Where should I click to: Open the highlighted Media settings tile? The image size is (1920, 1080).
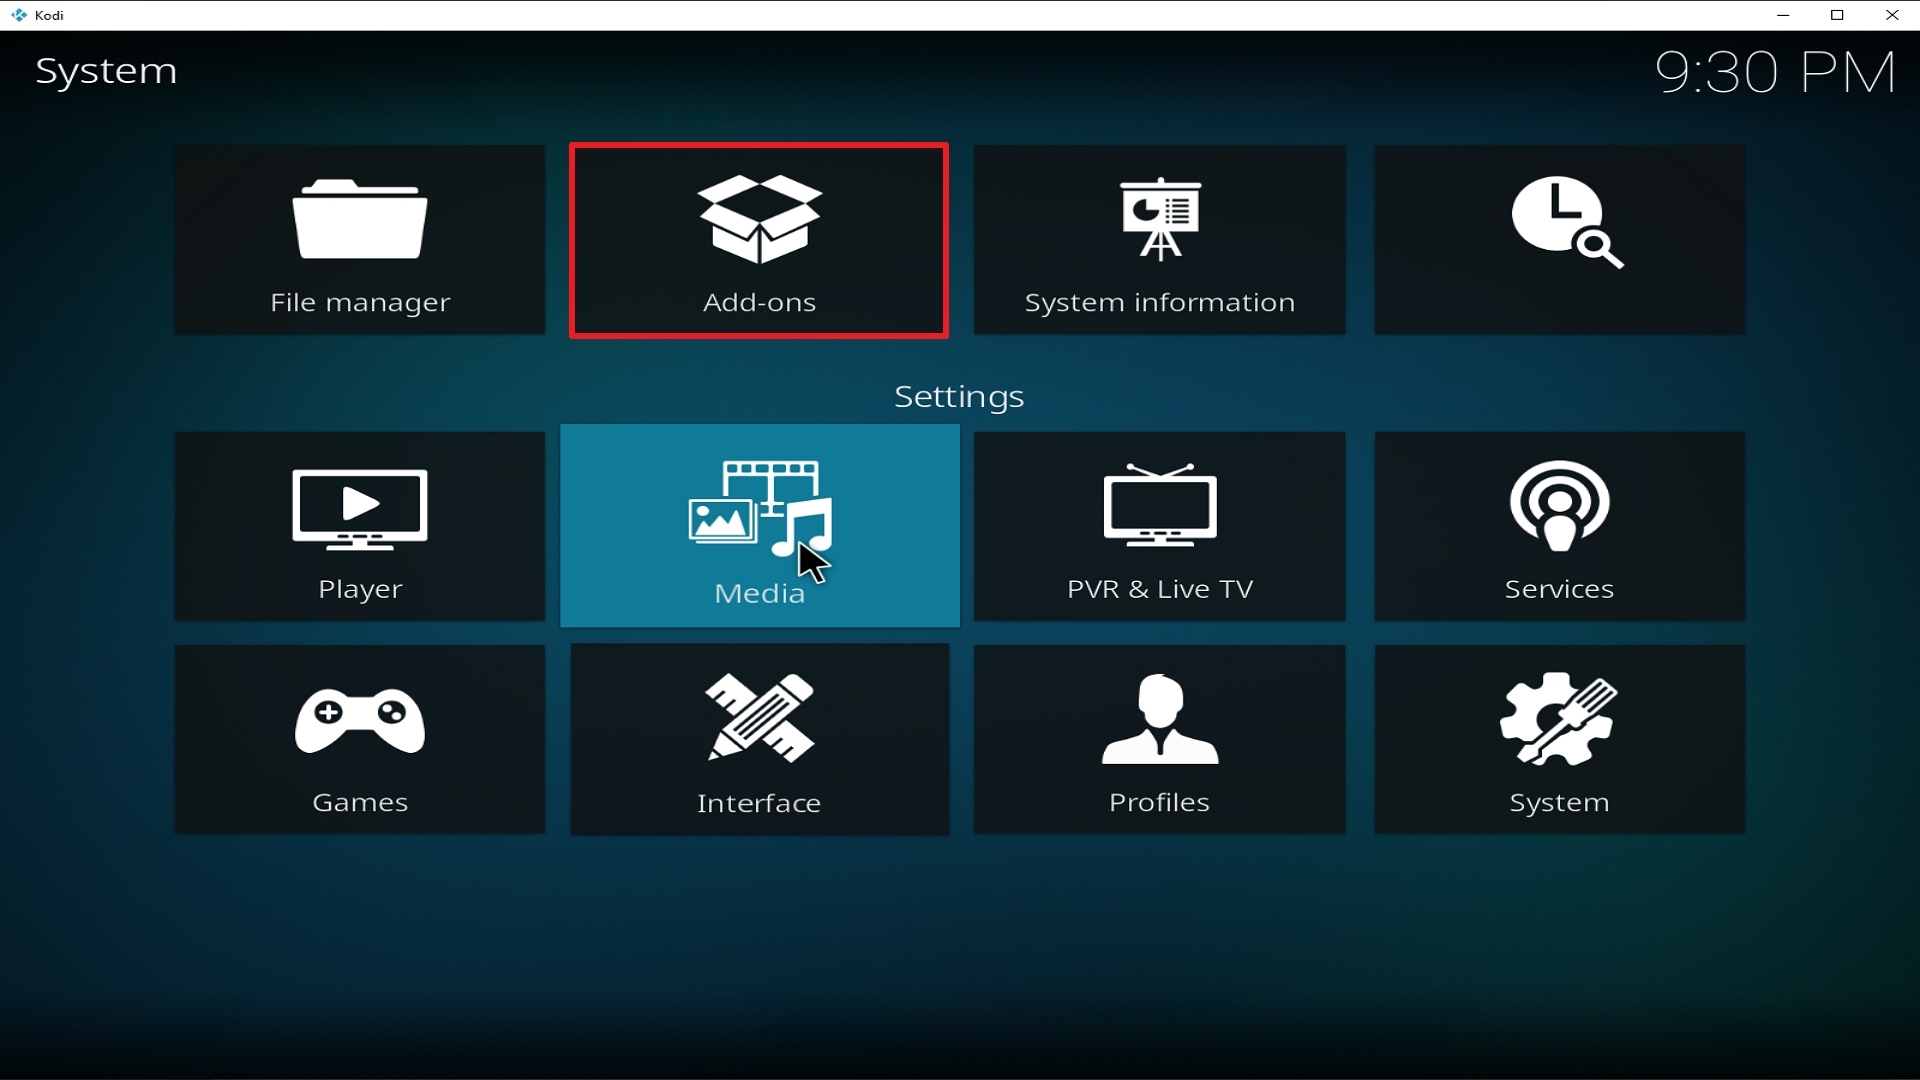pos(760,526)
